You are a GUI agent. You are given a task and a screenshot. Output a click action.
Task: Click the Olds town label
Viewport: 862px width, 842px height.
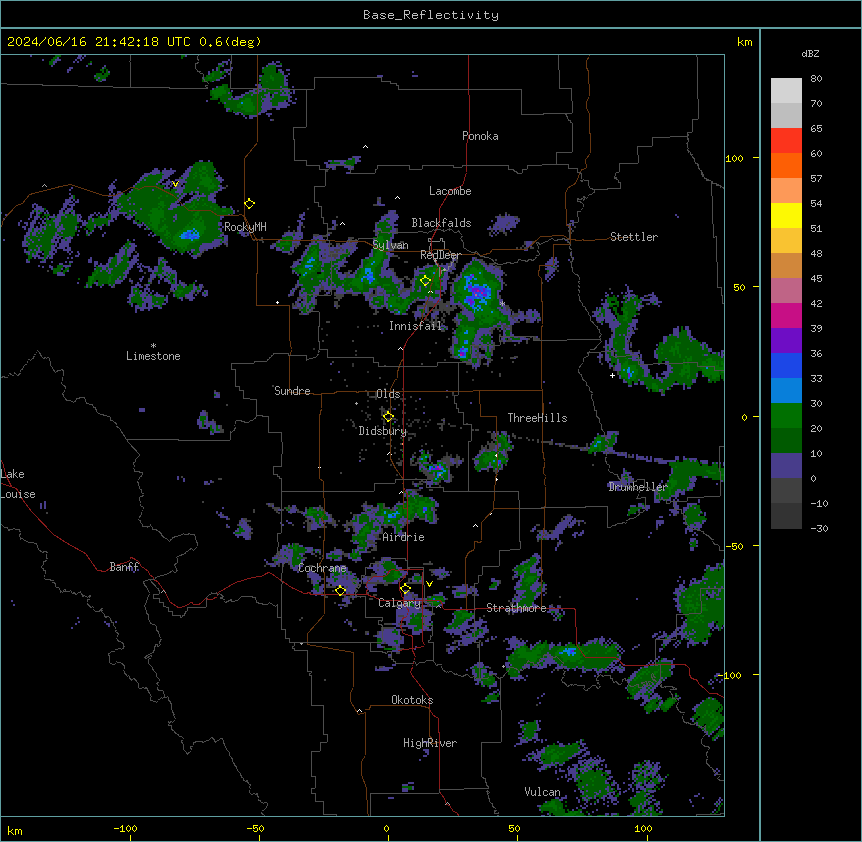pyautogui.click(x=388, y=394)
